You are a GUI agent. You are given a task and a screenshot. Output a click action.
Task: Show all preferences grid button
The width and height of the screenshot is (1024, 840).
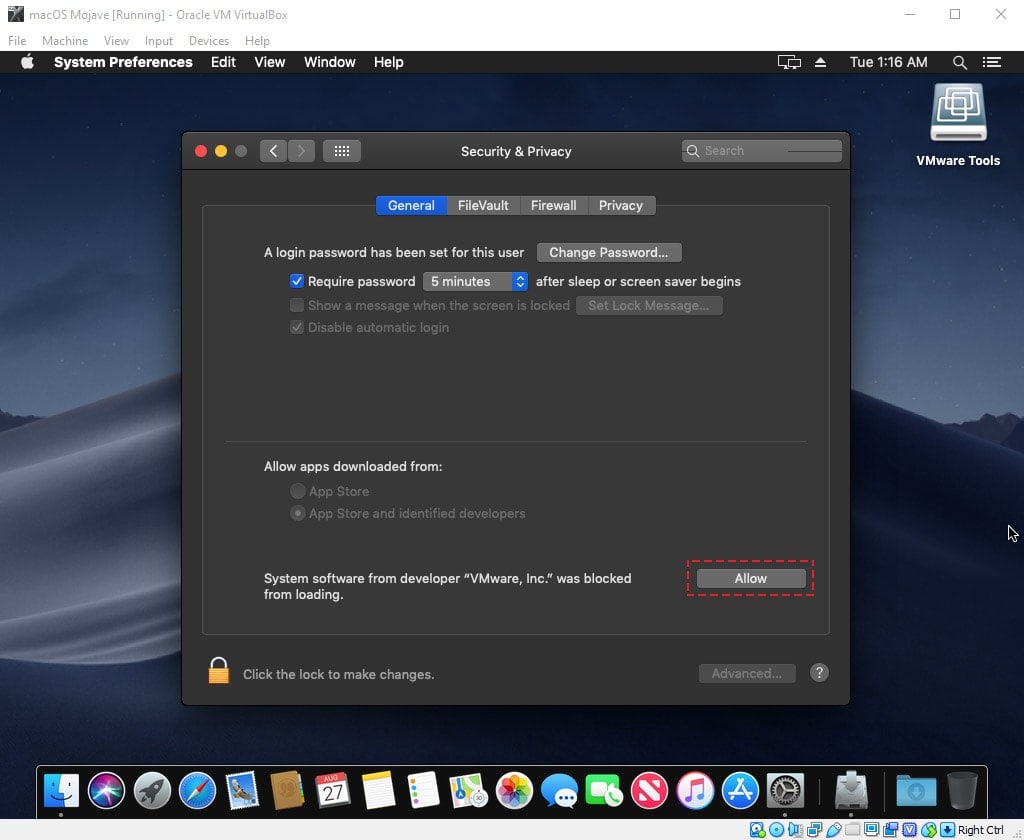pos(342,151)
